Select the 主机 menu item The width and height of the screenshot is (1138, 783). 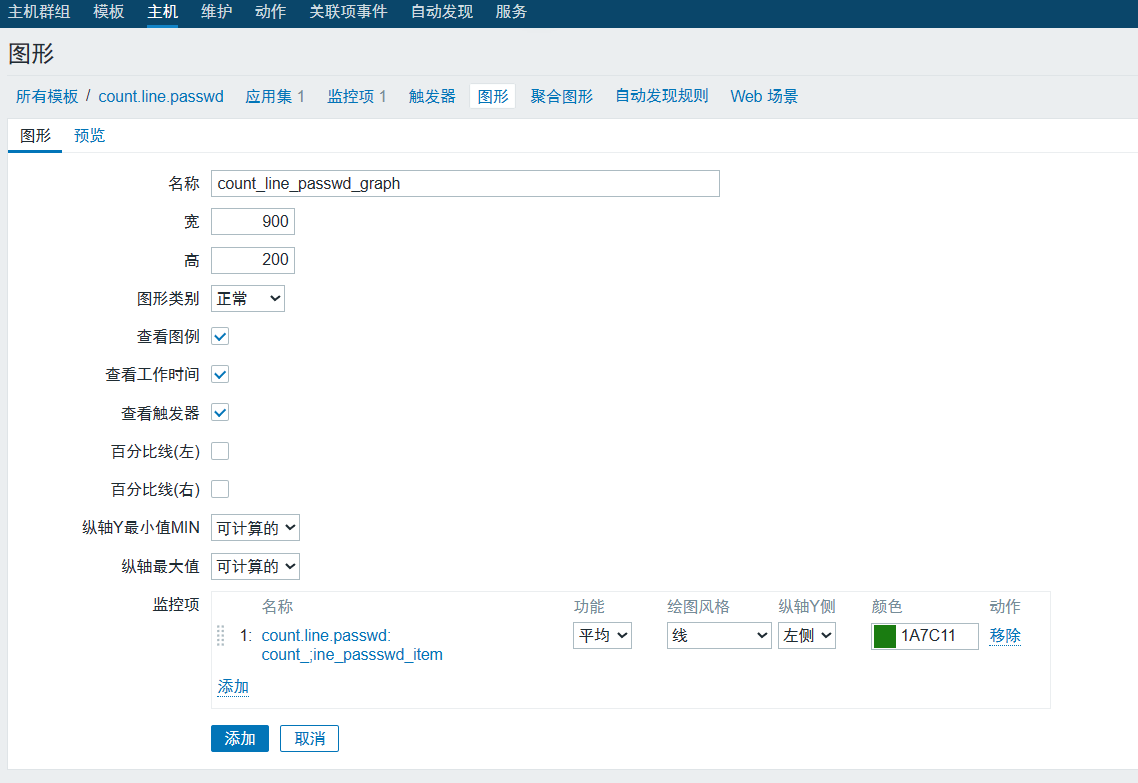click(x=162, y=12)
